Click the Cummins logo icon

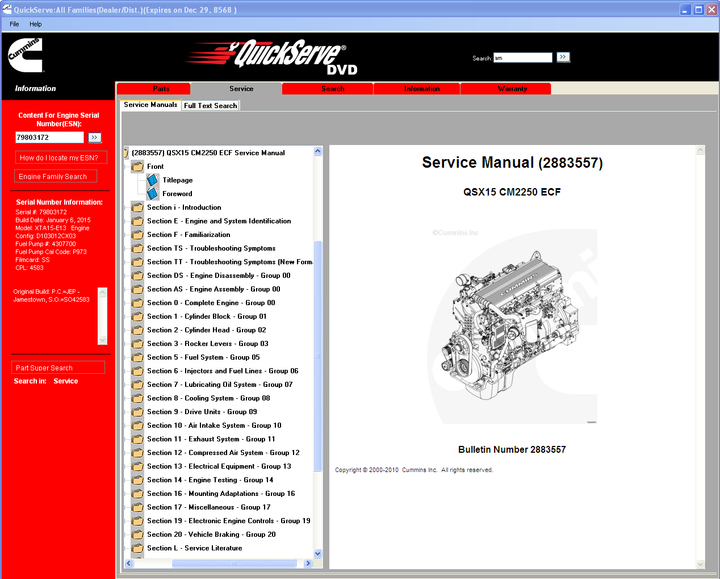[x=25, y=55]
